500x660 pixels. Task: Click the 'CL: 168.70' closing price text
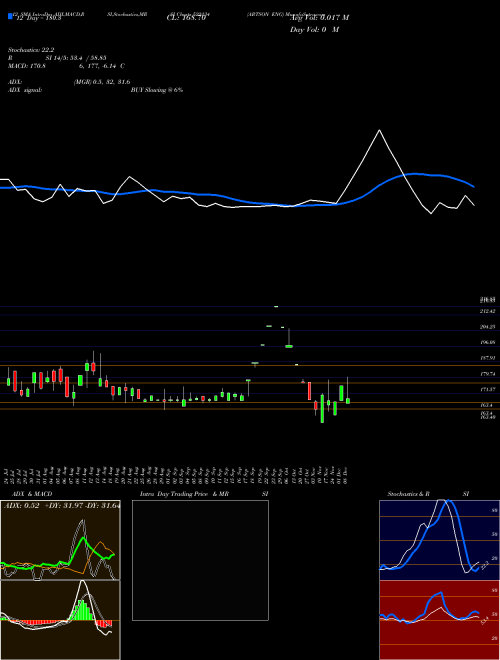pos(186,18)
